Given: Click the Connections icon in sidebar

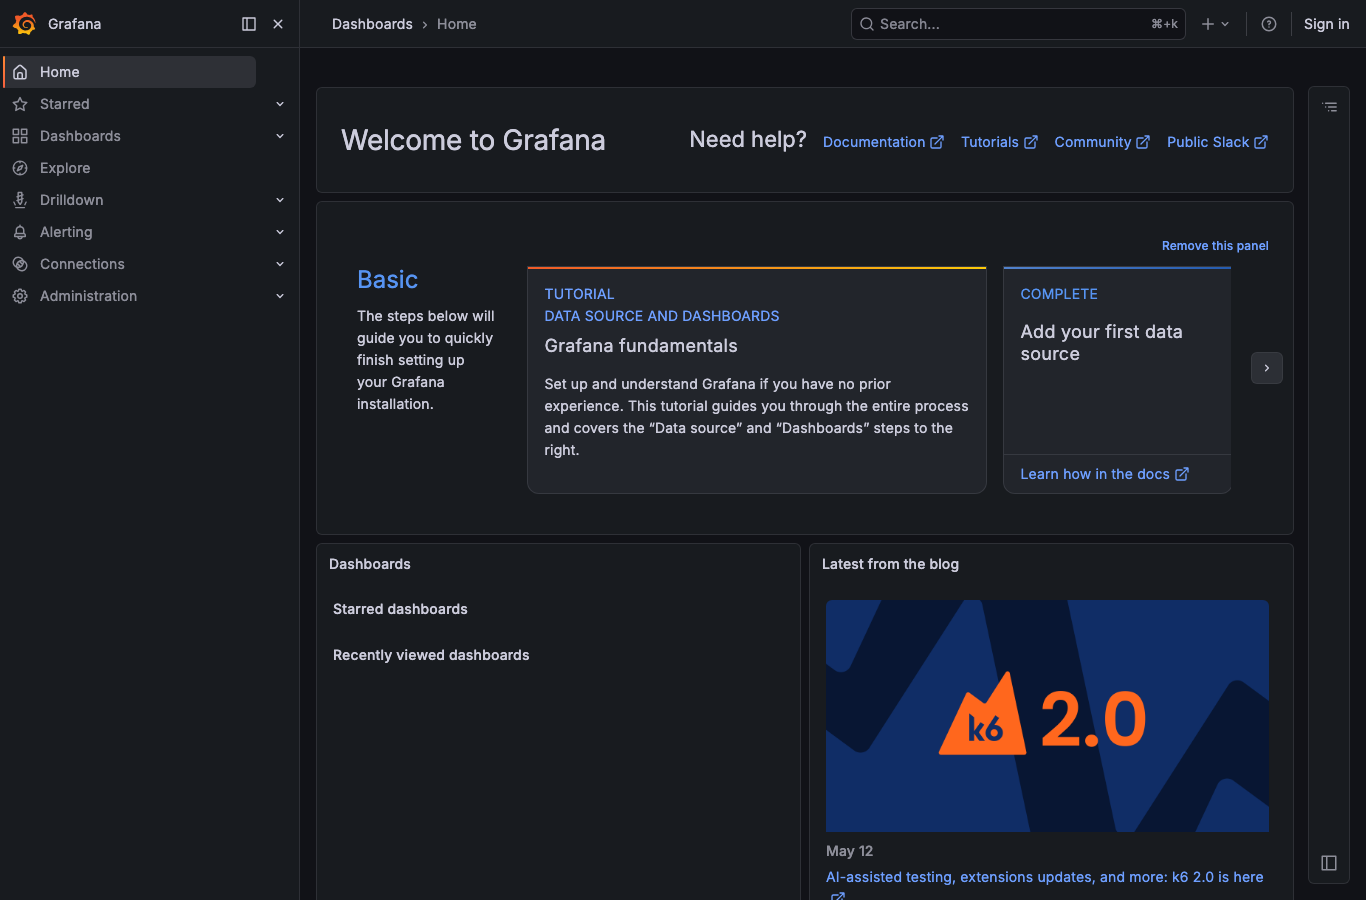Looking at the screenshot, I should tap(20, 264).
